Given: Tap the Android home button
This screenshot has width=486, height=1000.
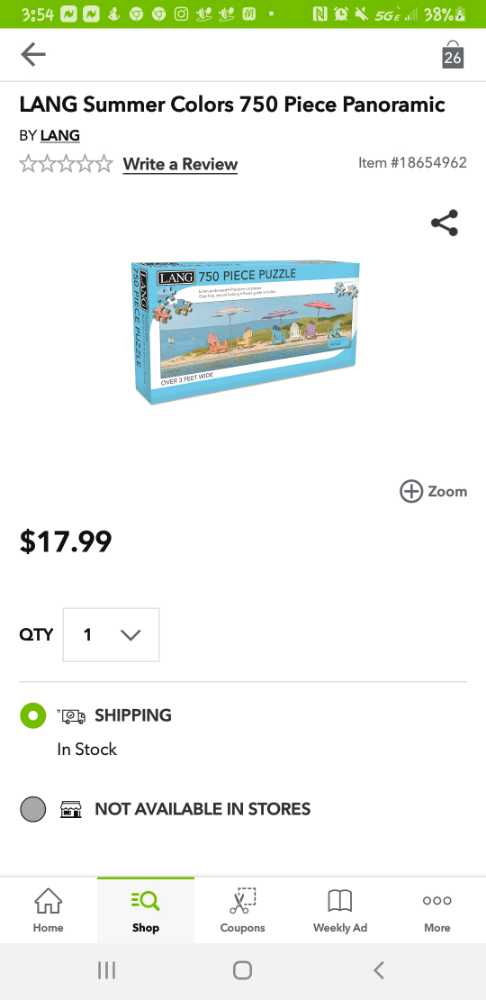Looking at the screenshot, I should tap(242, 971).
